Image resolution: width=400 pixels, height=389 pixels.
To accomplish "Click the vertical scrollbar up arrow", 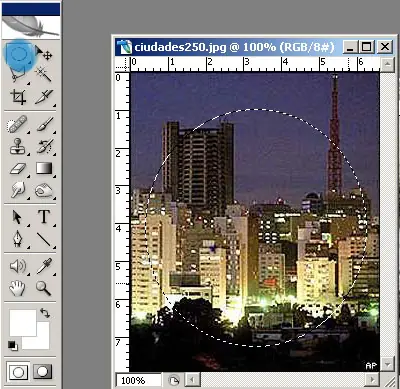I will pyautogui.click(x=387, y=64).
